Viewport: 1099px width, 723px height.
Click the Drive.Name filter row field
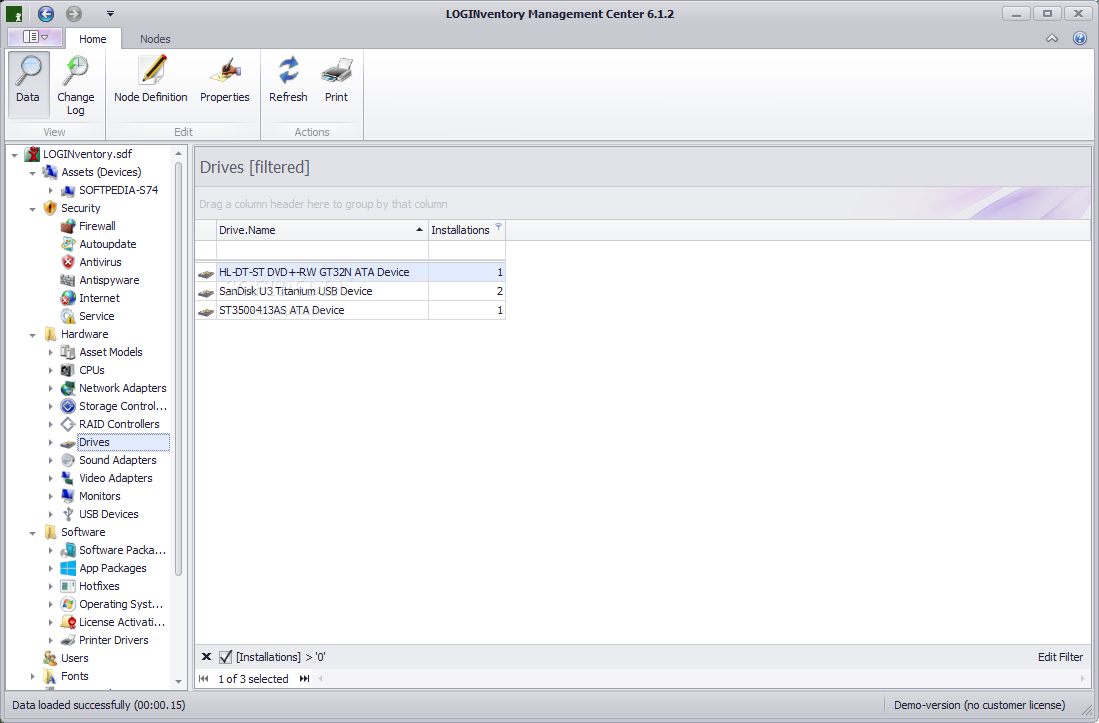coord(322,250)
